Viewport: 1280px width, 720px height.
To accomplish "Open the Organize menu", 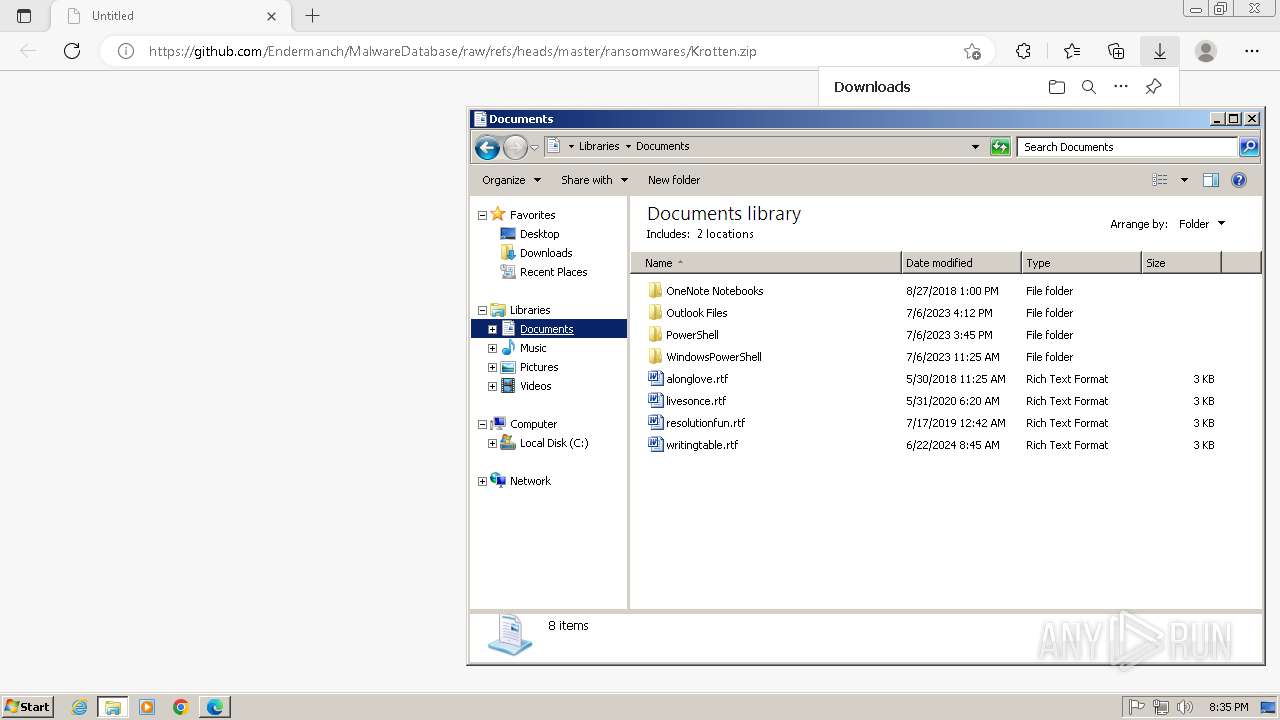I will (511, 180).
